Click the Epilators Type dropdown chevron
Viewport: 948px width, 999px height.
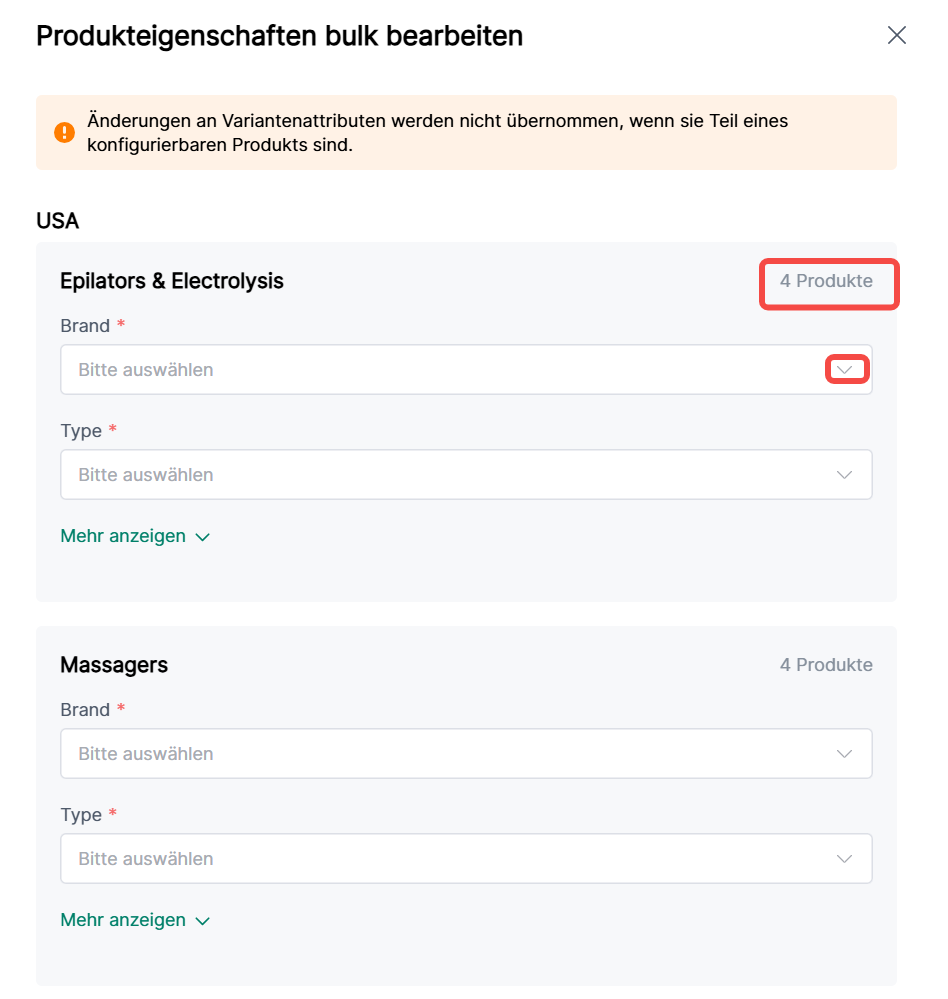pos(845,475)
